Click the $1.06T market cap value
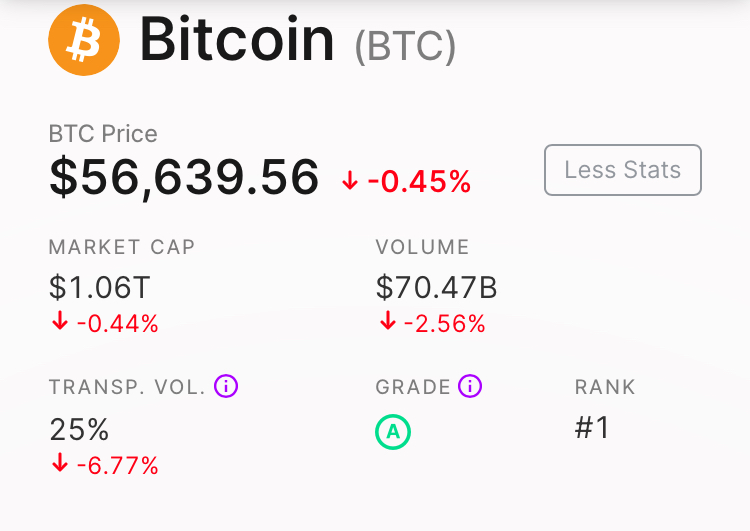The image size is (750, 531). coord(99,287)
